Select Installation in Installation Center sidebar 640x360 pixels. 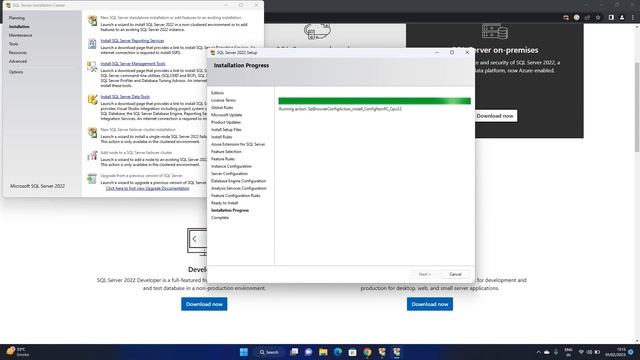pos(19,27)
